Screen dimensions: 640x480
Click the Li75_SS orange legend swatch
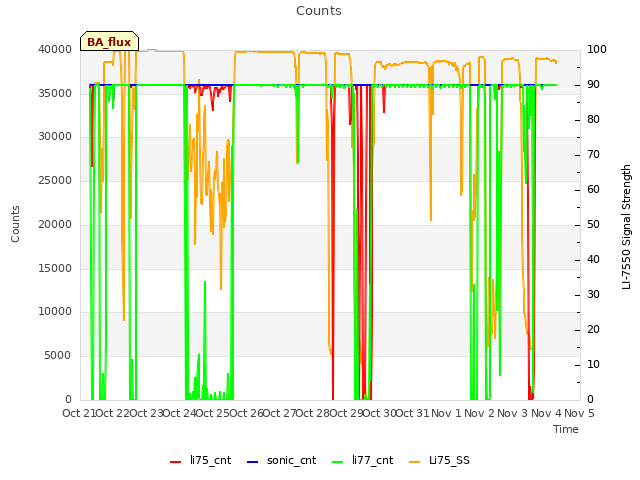415,462
